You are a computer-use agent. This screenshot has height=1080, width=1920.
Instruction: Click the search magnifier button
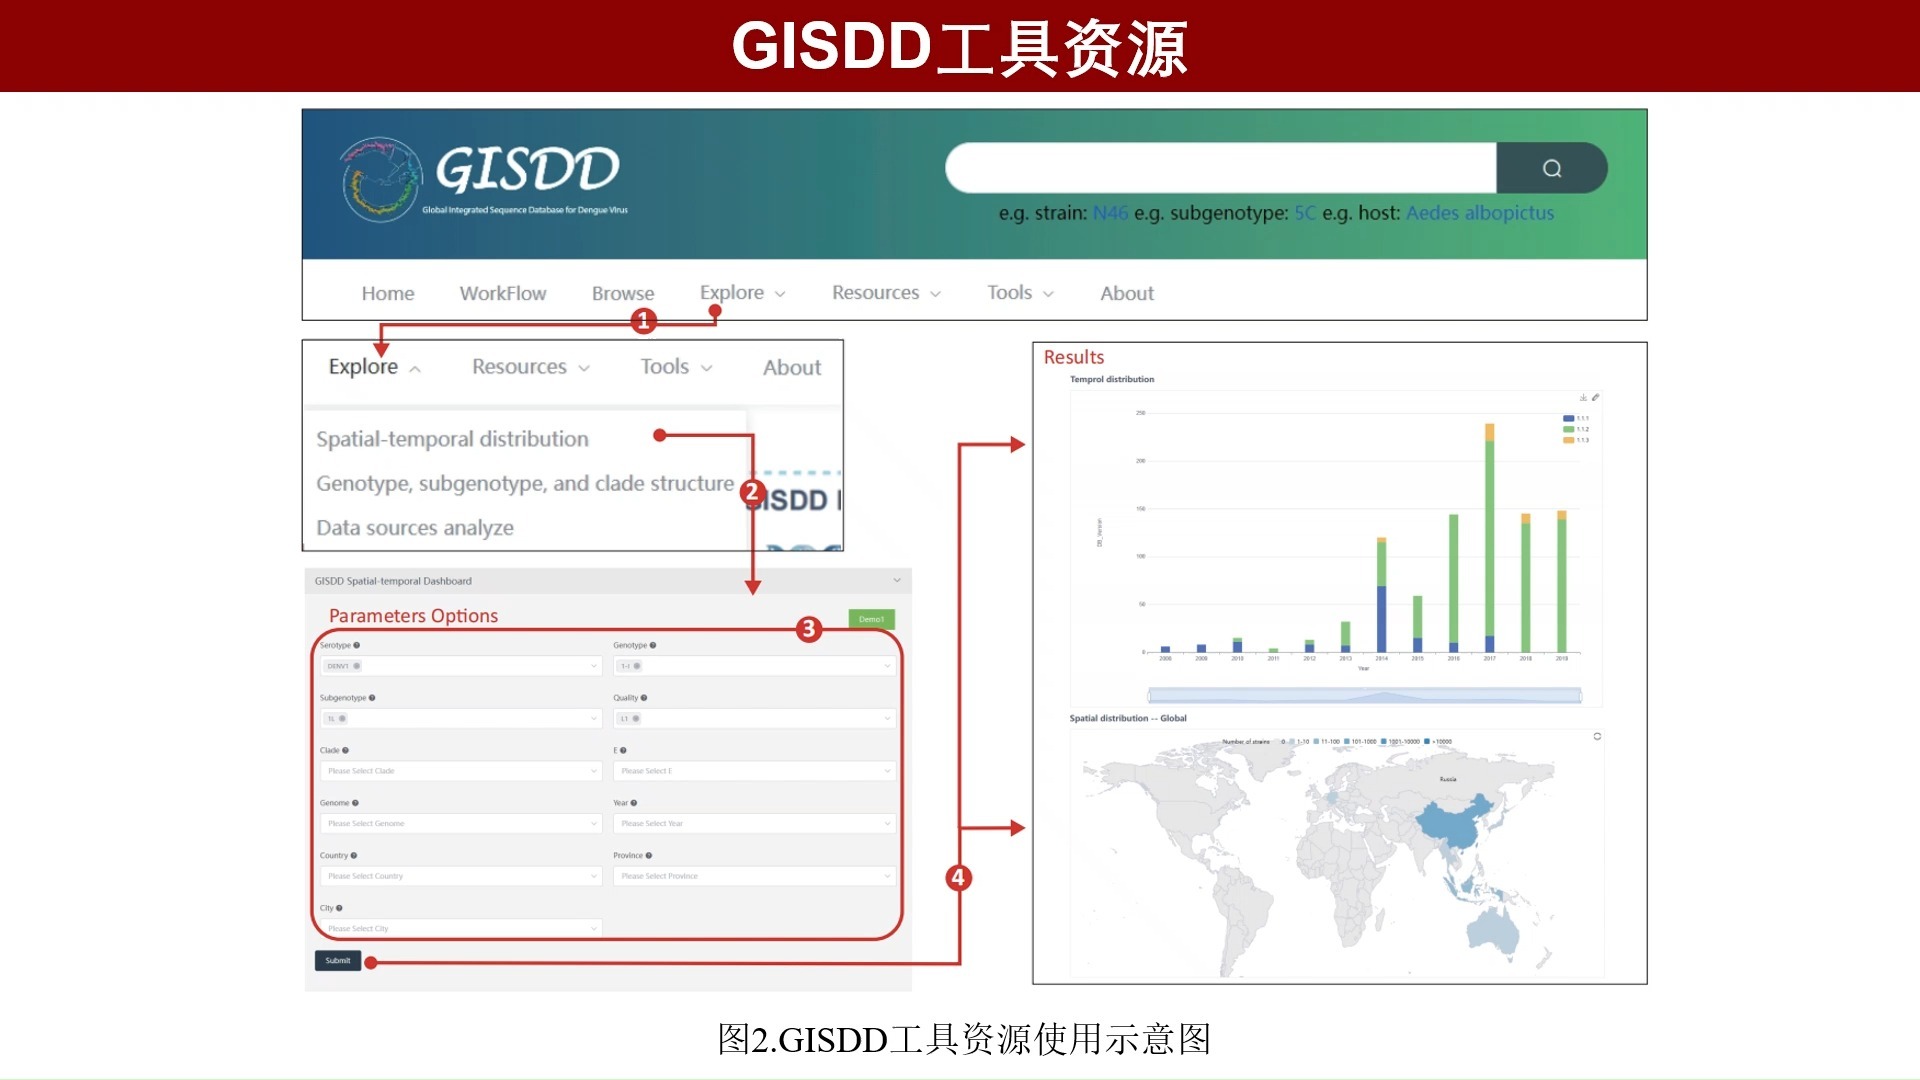(x=1551, y=168)
